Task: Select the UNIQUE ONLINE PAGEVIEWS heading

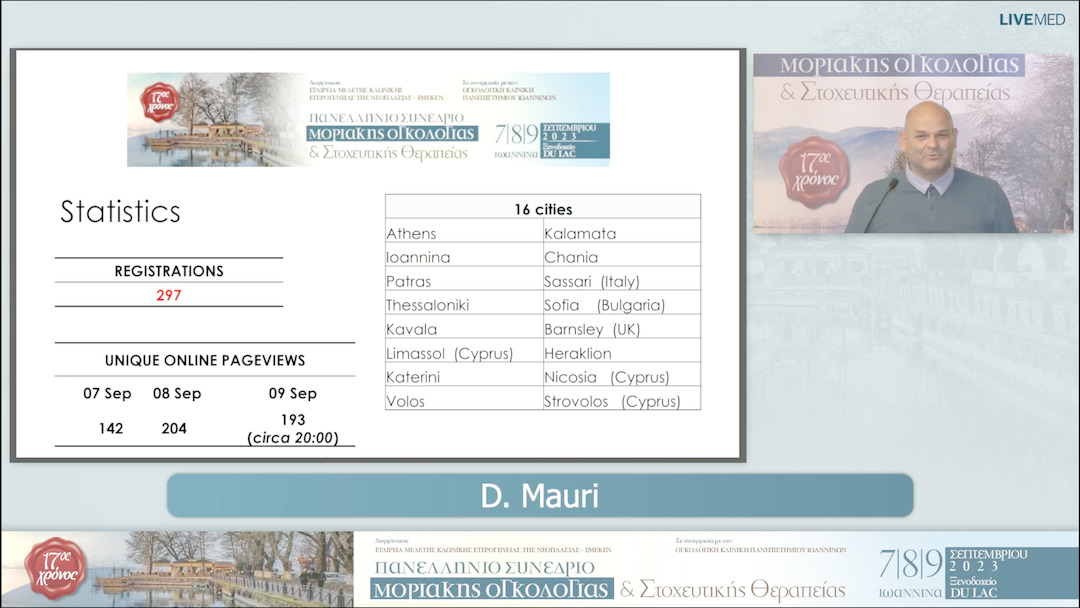Action: point(205,360)
